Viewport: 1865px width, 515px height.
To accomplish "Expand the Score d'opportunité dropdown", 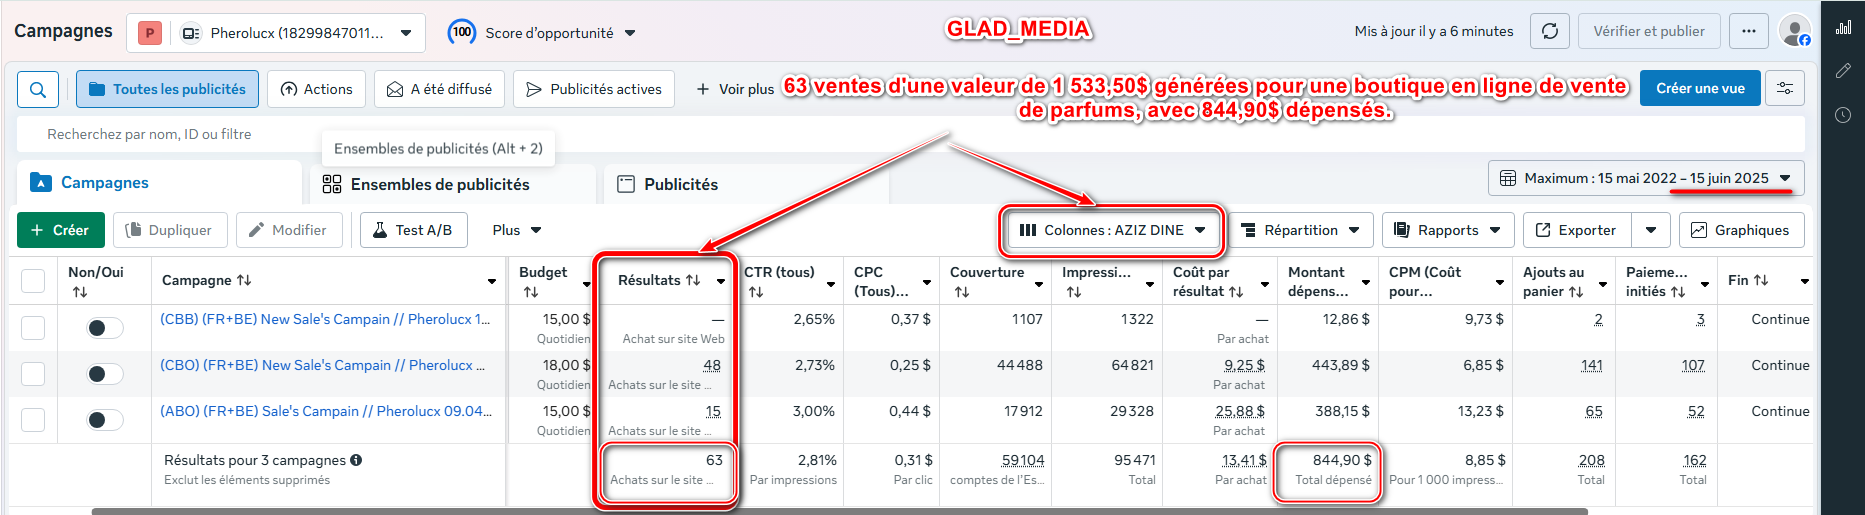I will (x=630, y=33).
